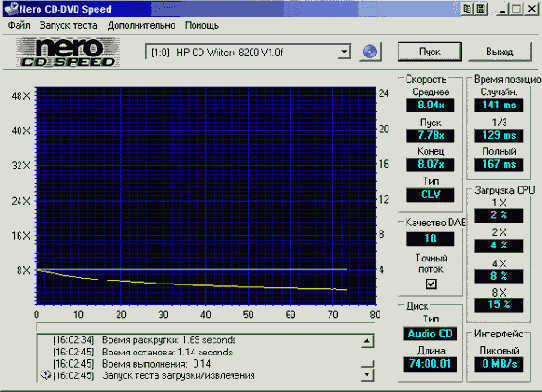542x392 pixels.
Task: Click the end speed value 8.07x
Action: 430,164
